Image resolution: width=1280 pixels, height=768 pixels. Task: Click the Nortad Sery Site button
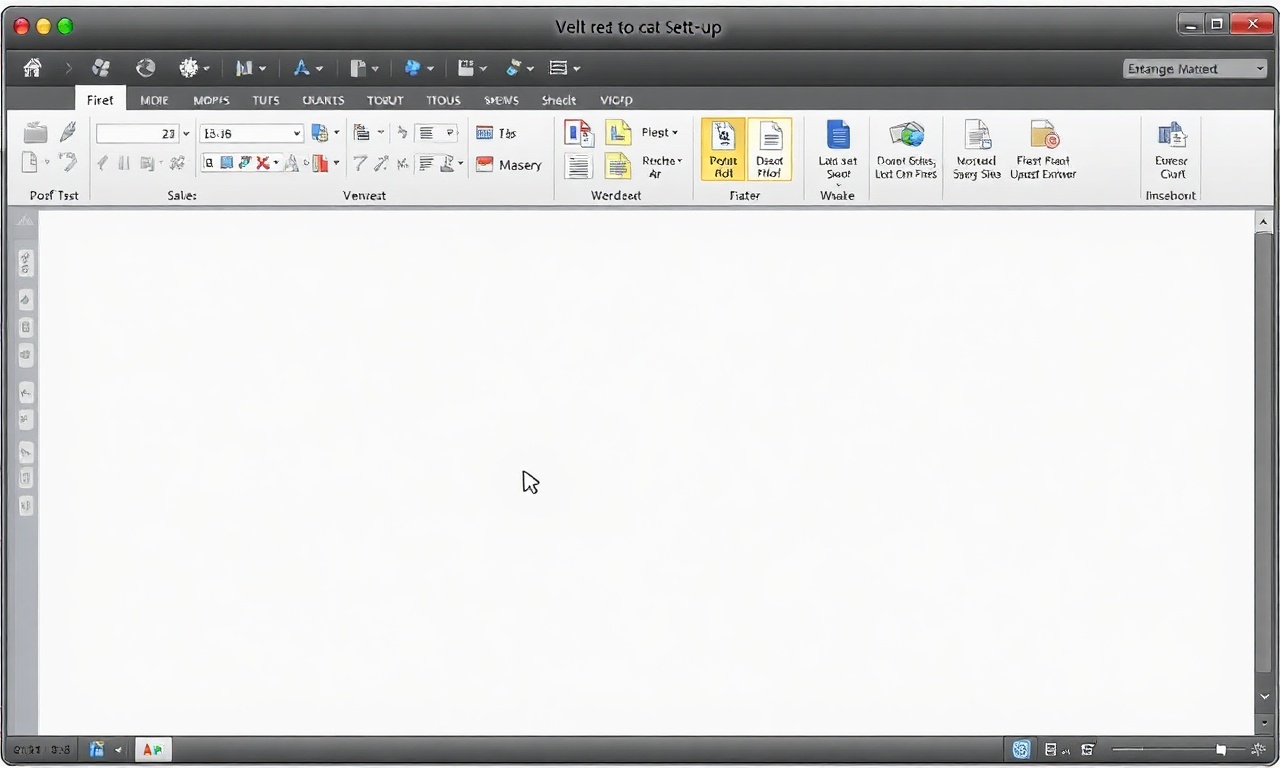pyautogui.click(x=977, y=149)
